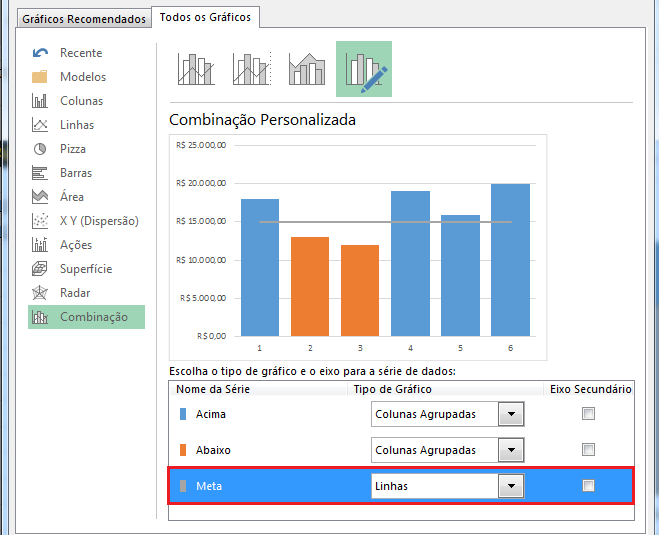Select the clustered column-line combo icon
The height and width of the screenshot is (535, 659).
195,69
